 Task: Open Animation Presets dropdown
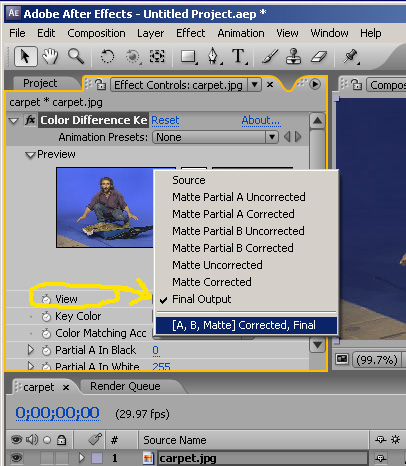point(215,137)
